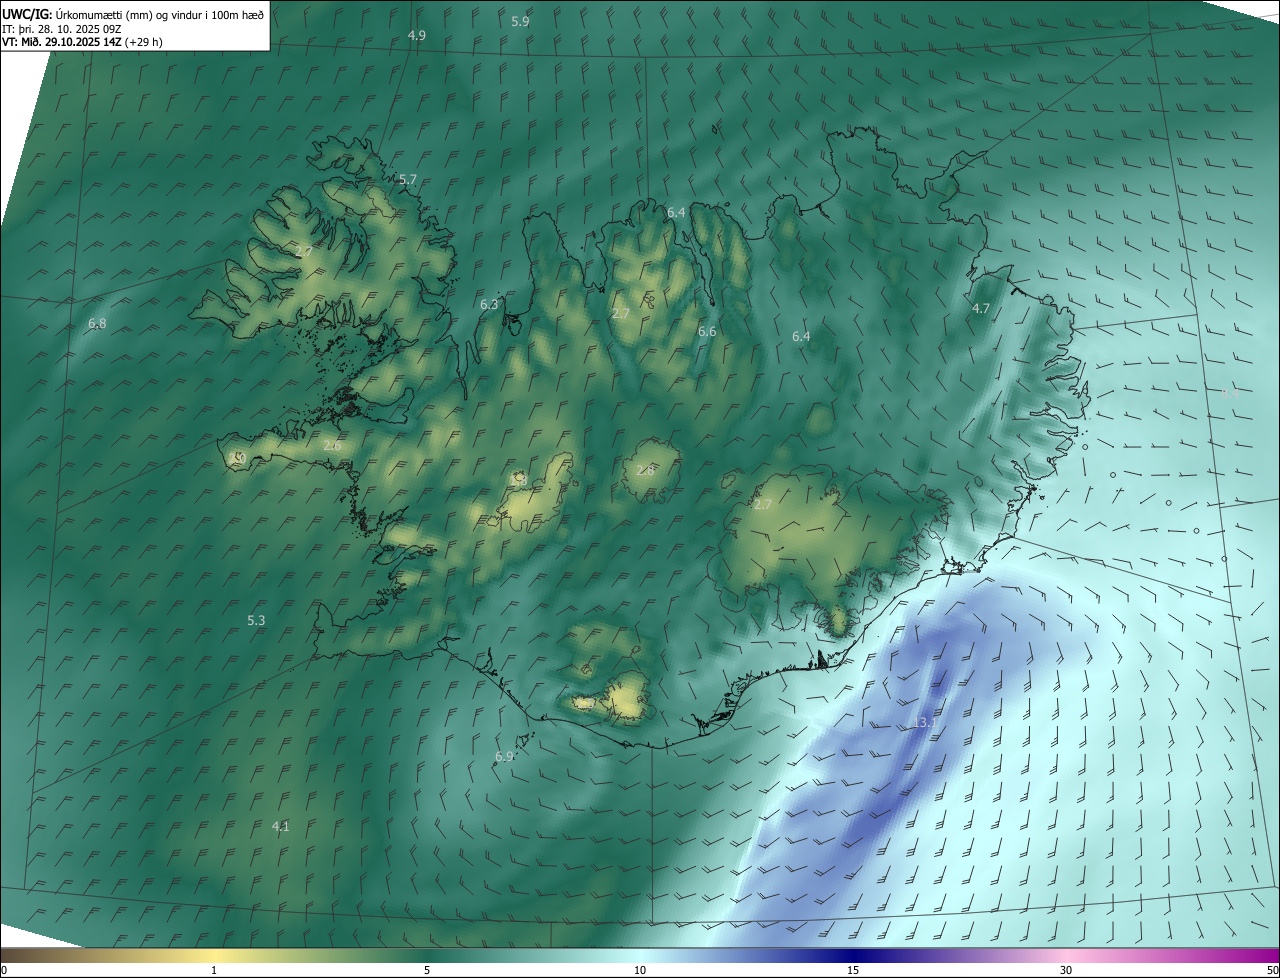
Task: Click the 13.1 peak value in the blue band
Action: pyautogui.click(x=924, y=722)
